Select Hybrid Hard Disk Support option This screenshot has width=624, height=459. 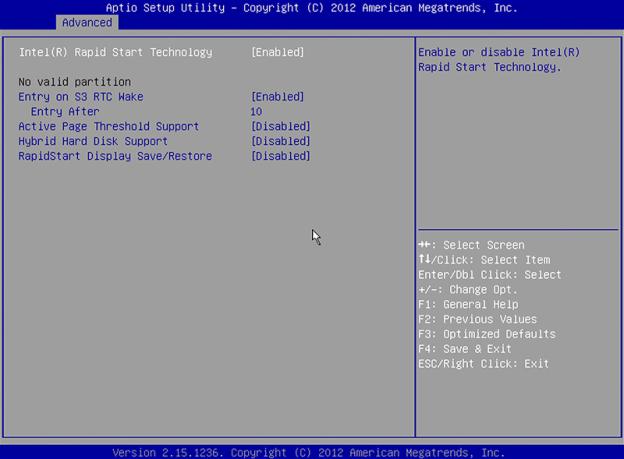[x=93, y=141]
